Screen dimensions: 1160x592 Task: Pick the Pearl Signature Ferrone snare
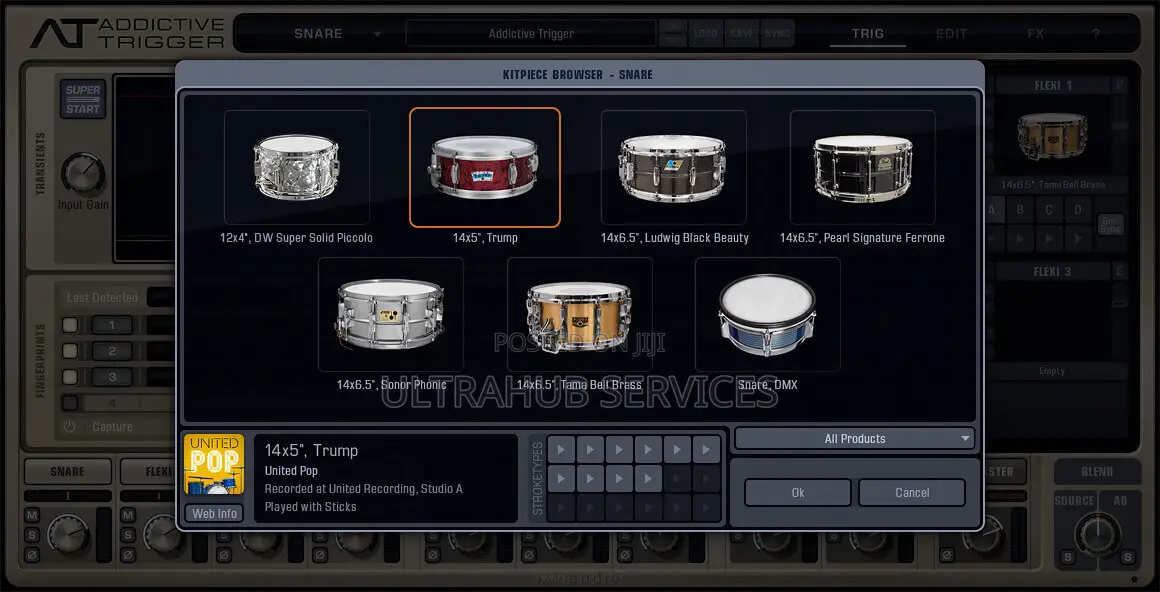pyautogui.click(x=863, y=167)
